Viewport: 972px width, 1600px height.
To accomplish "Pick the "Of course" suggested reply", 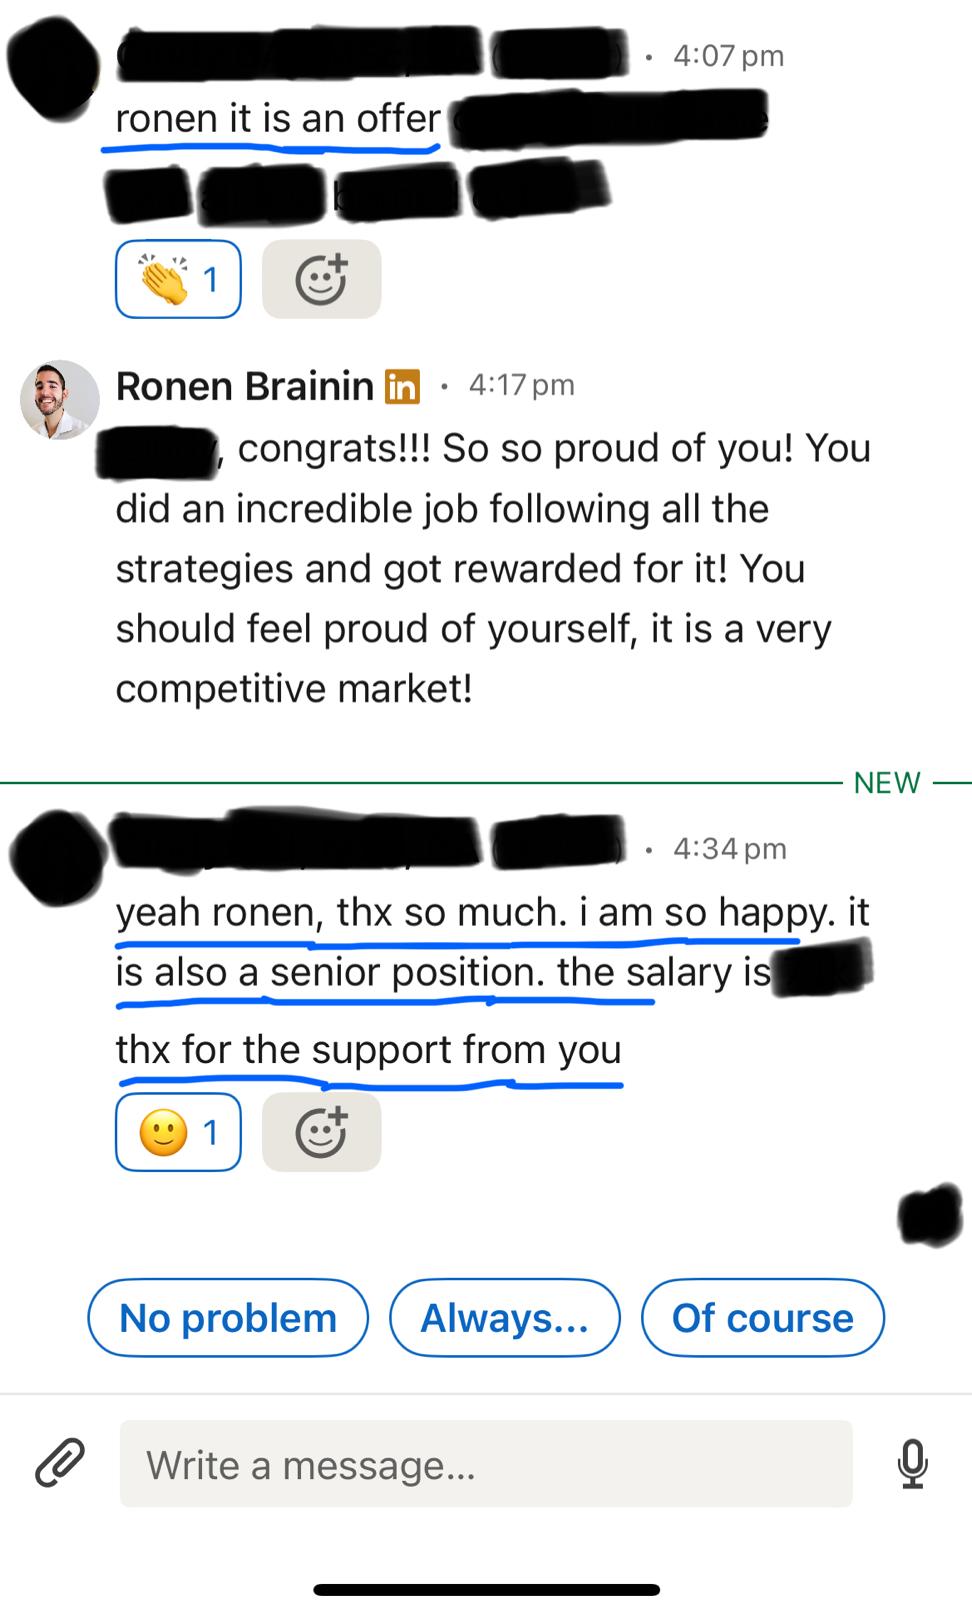I will pos(762,1318).
